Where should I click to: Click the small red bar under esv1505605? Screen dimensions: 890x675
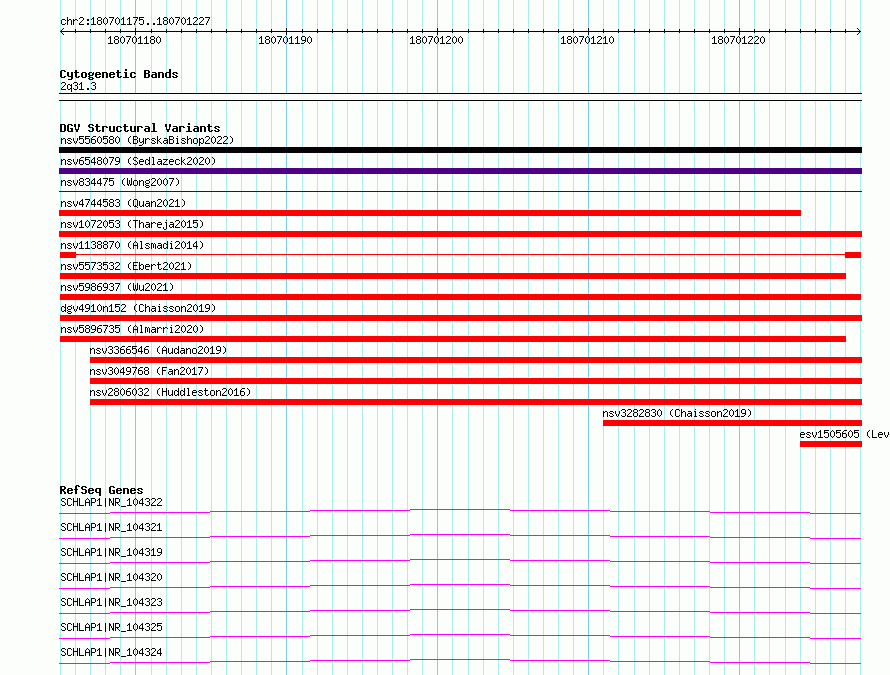(x=831, y=444)
